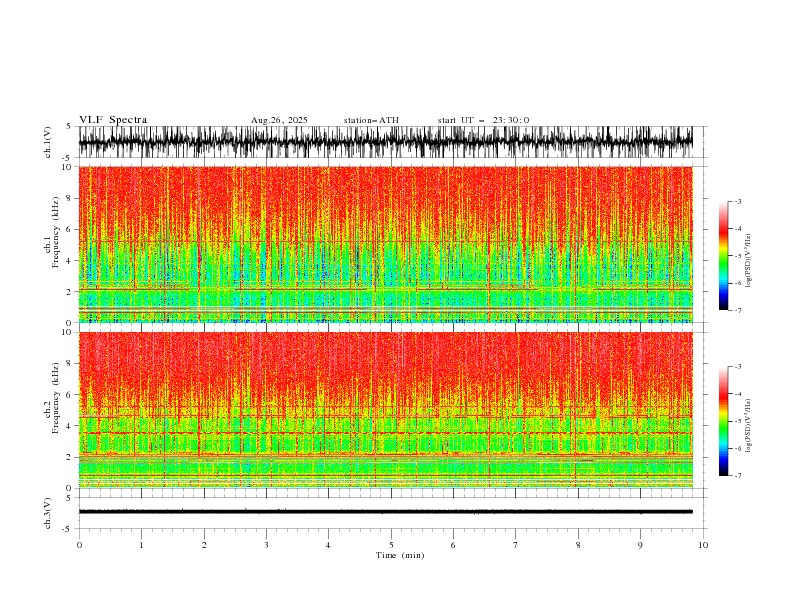Image resolution: width=792 pixels, height=612 pixels.
Task: Click the flat ch.3 voltage waveform trace
Action: tap(385, 512)
